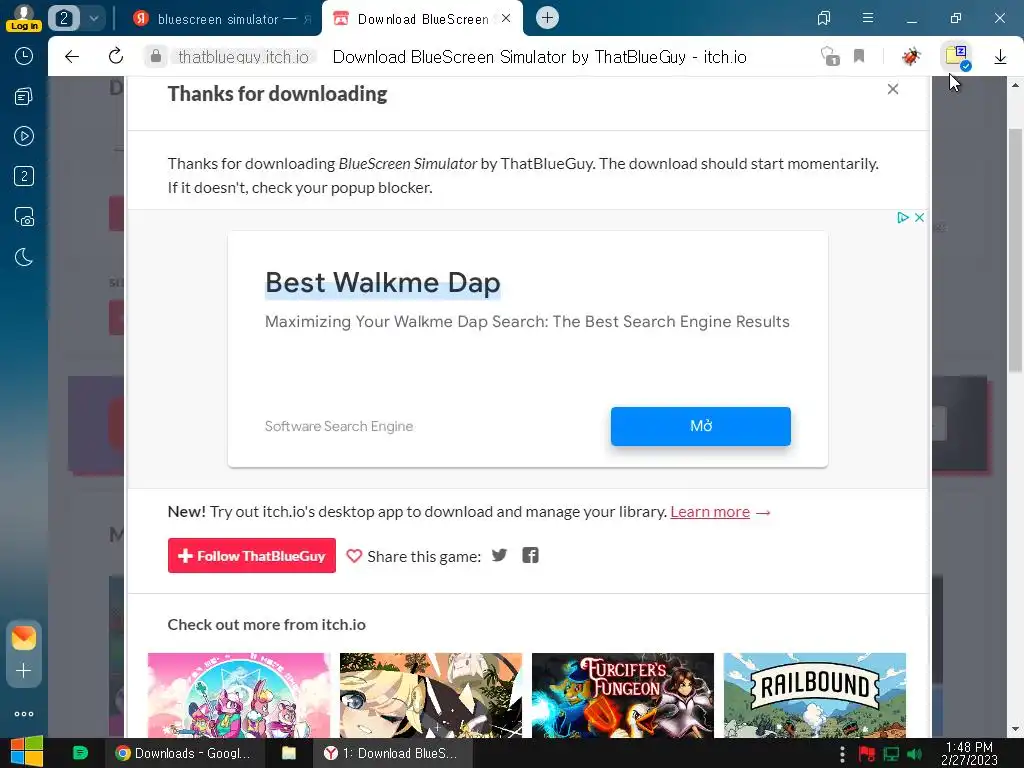The width and height of the screenshot is (1024, 768).
Task: Open the History clock icon in sidebar
Action: (x=24, y=56)
